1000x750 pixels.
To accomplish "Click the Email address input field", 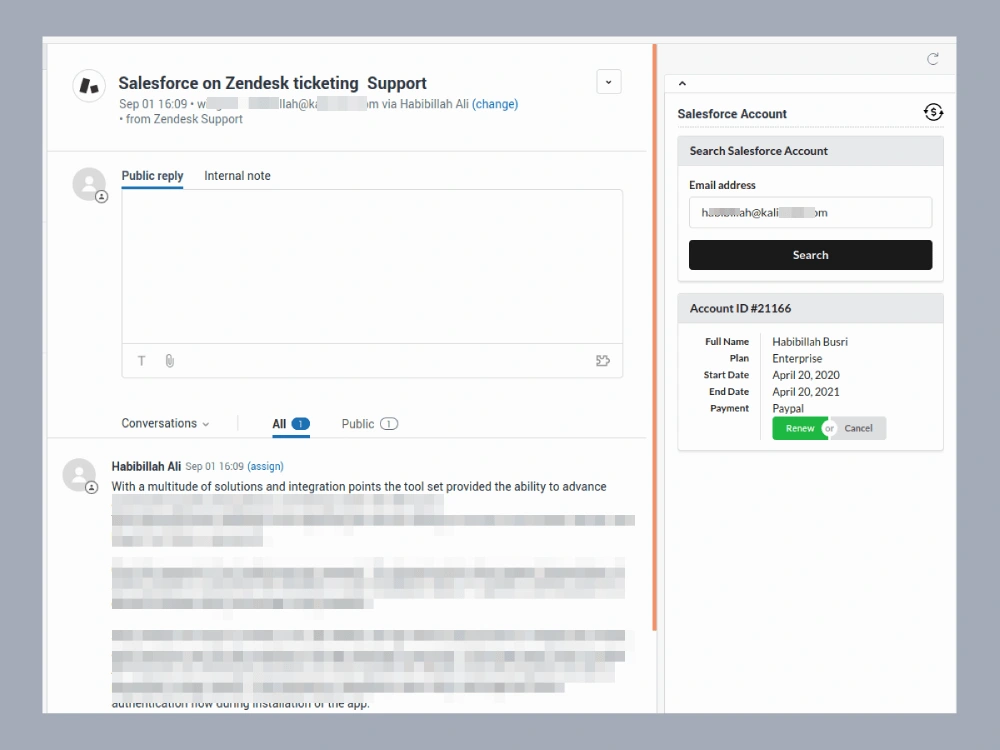I will [810, 212].
